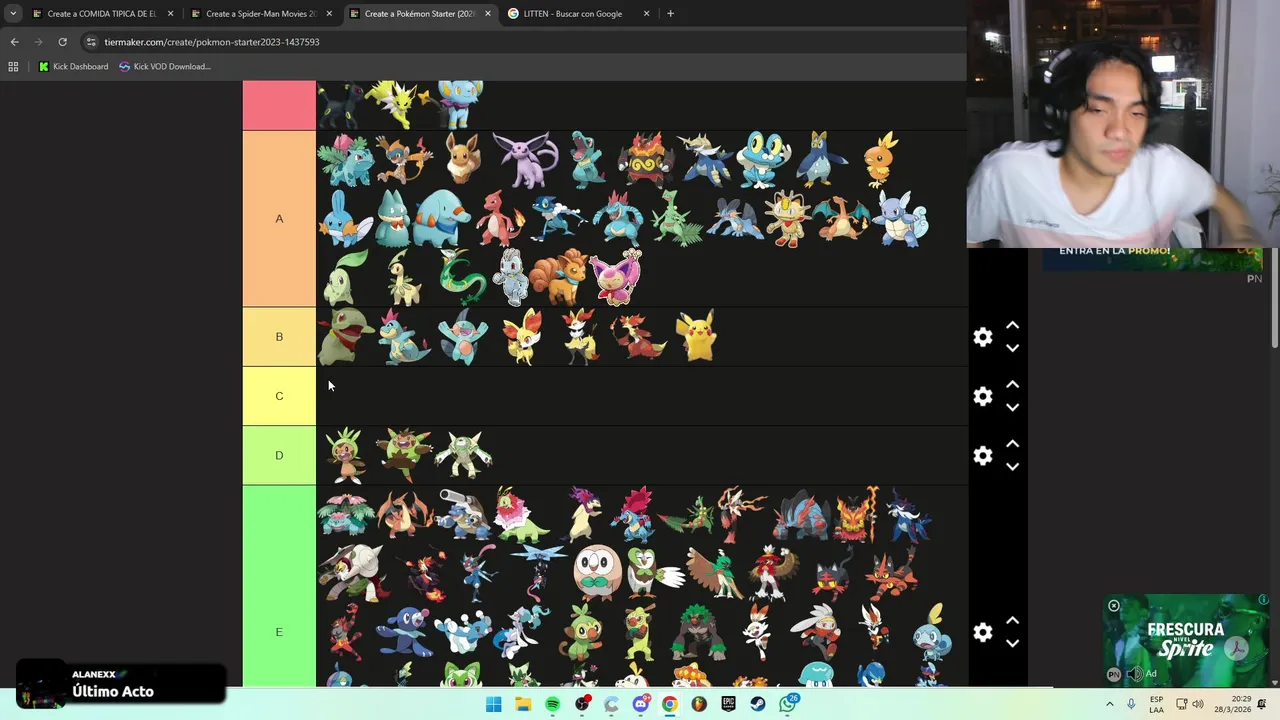Move tier C up with arrow
The height and width of the screenshot is (720, 1280).
[1012, 384]
